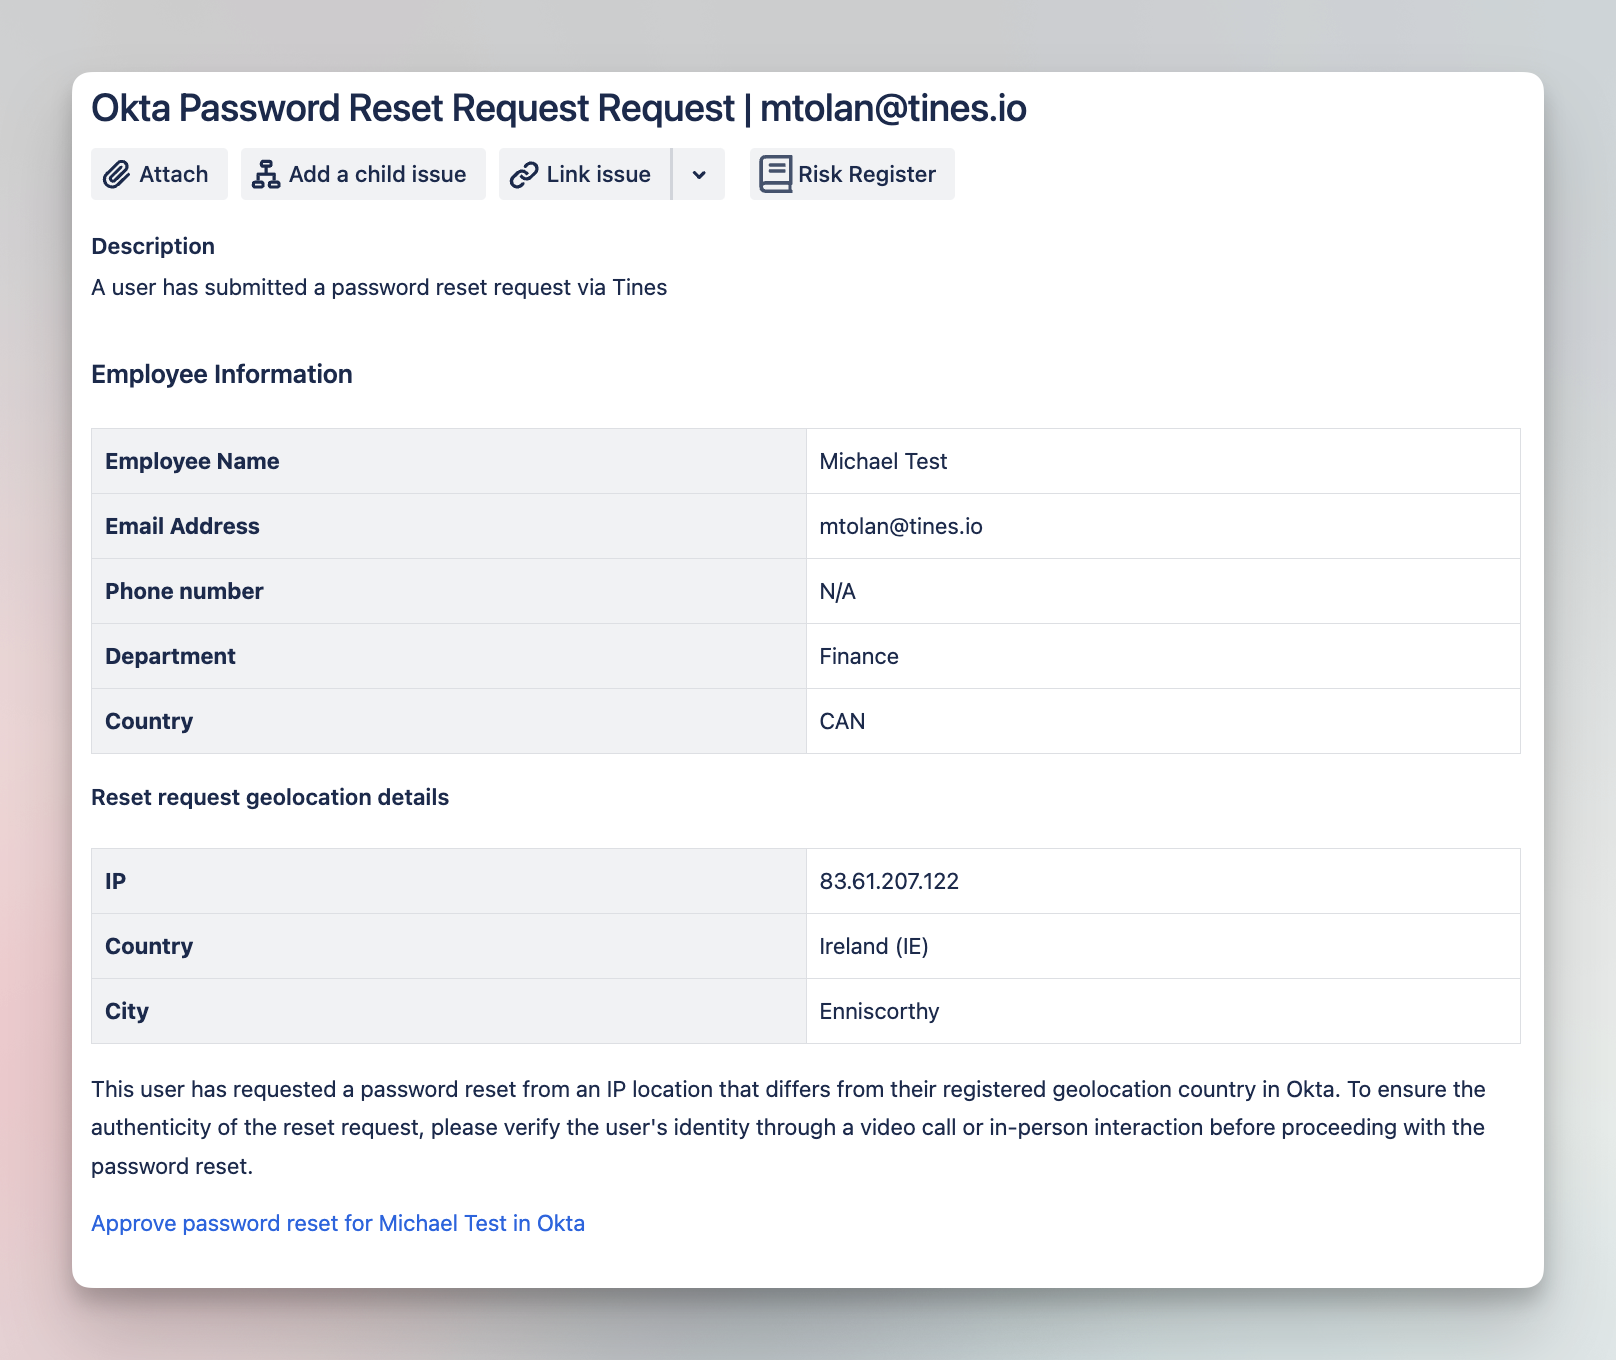Select Add a child issue
This screenshot has width=1616, height=1360.
point(377,174)
